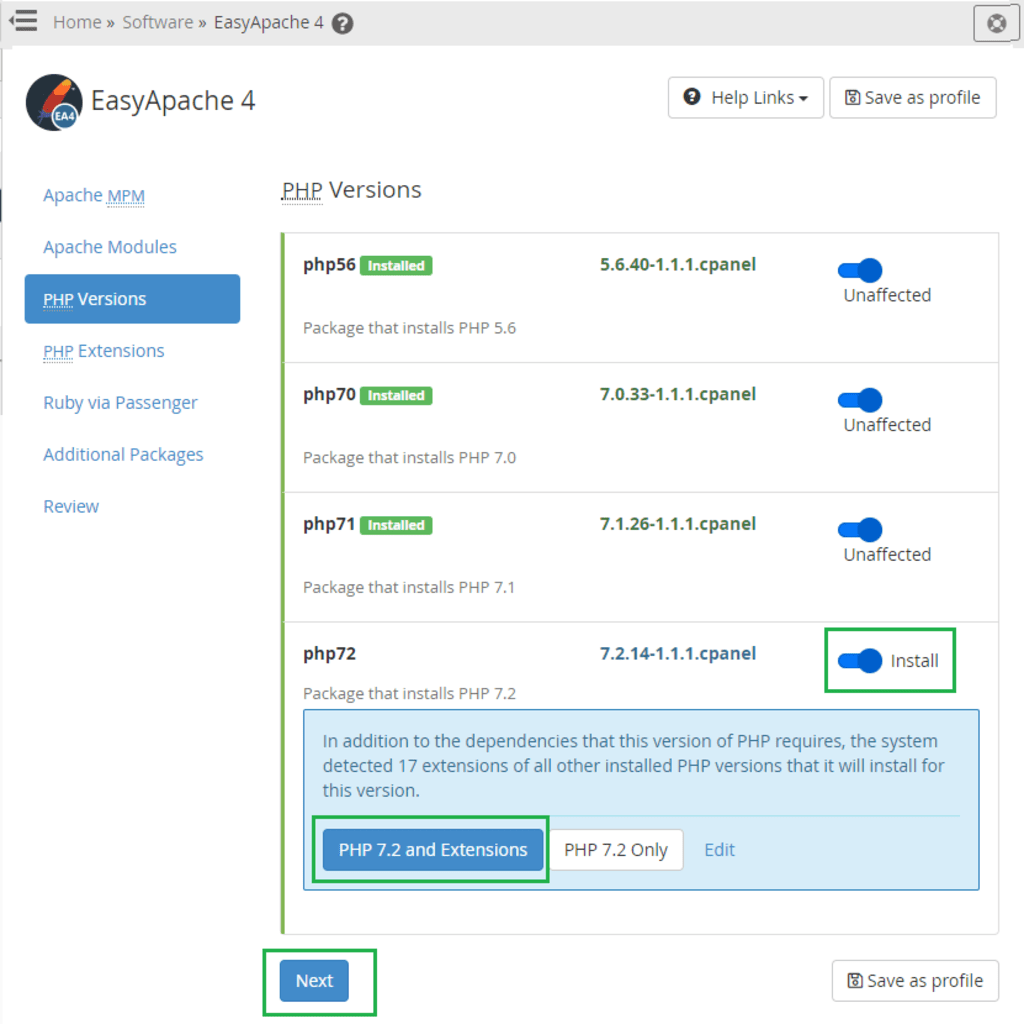Go to Apache MPM section

94,195
